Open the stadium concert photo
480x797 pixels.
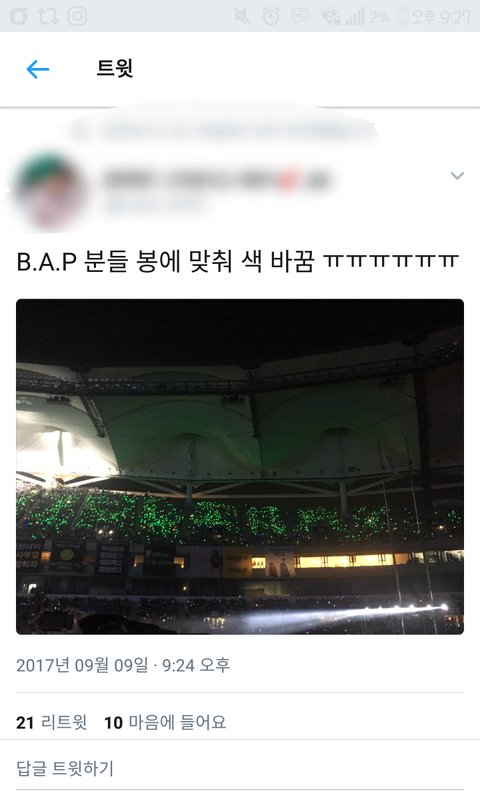240,466
